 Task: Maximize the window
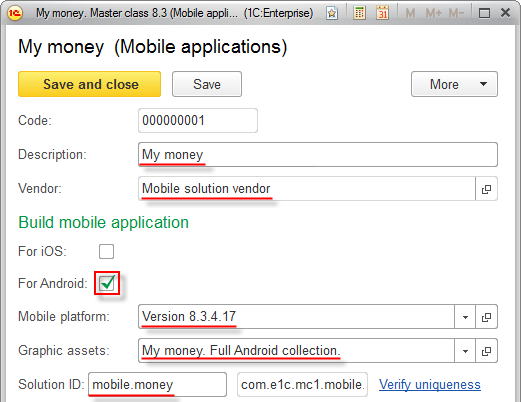[x=484, y=13]
